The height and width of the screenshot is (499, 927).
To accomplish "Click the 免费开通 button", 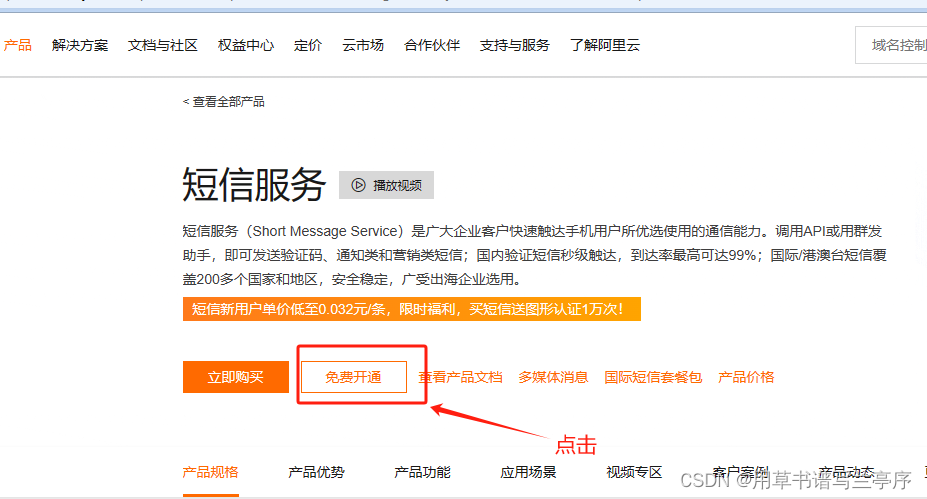I will 354,377.
